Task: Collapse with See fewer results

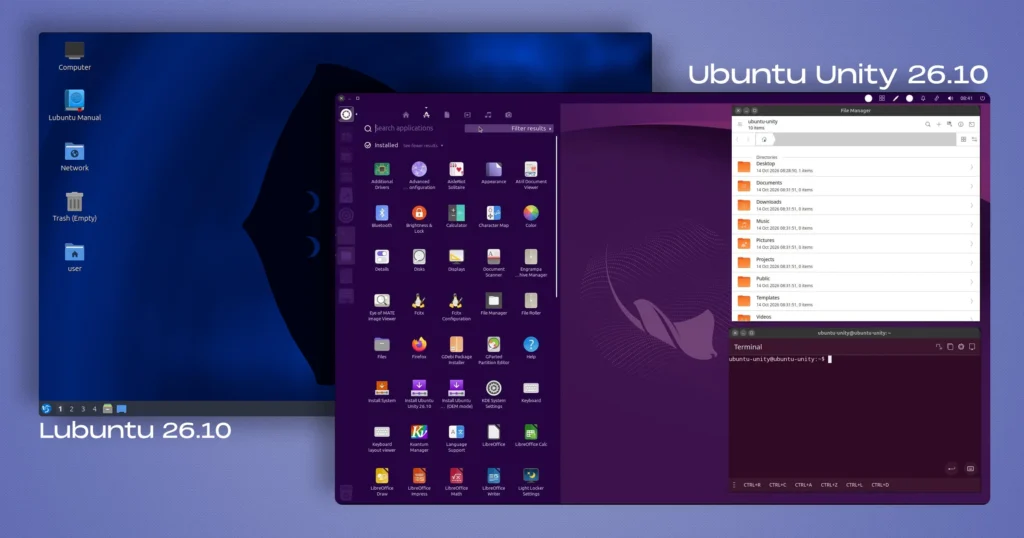Action: (423, 146)
